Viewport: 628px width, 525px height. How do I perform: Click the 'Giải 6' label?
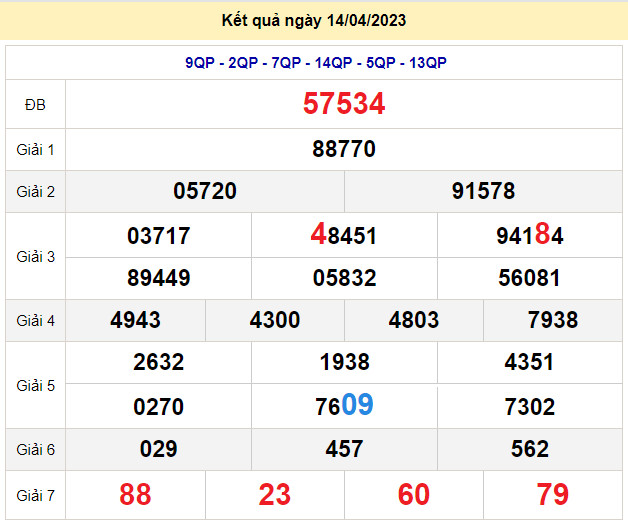click(x=35, y=449)
